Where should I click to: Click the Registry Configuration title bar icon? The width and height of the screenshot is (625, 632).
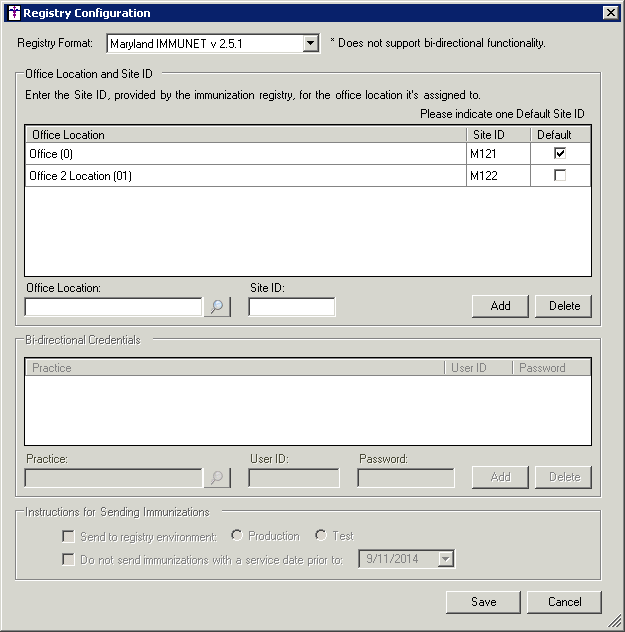[12, 13]
